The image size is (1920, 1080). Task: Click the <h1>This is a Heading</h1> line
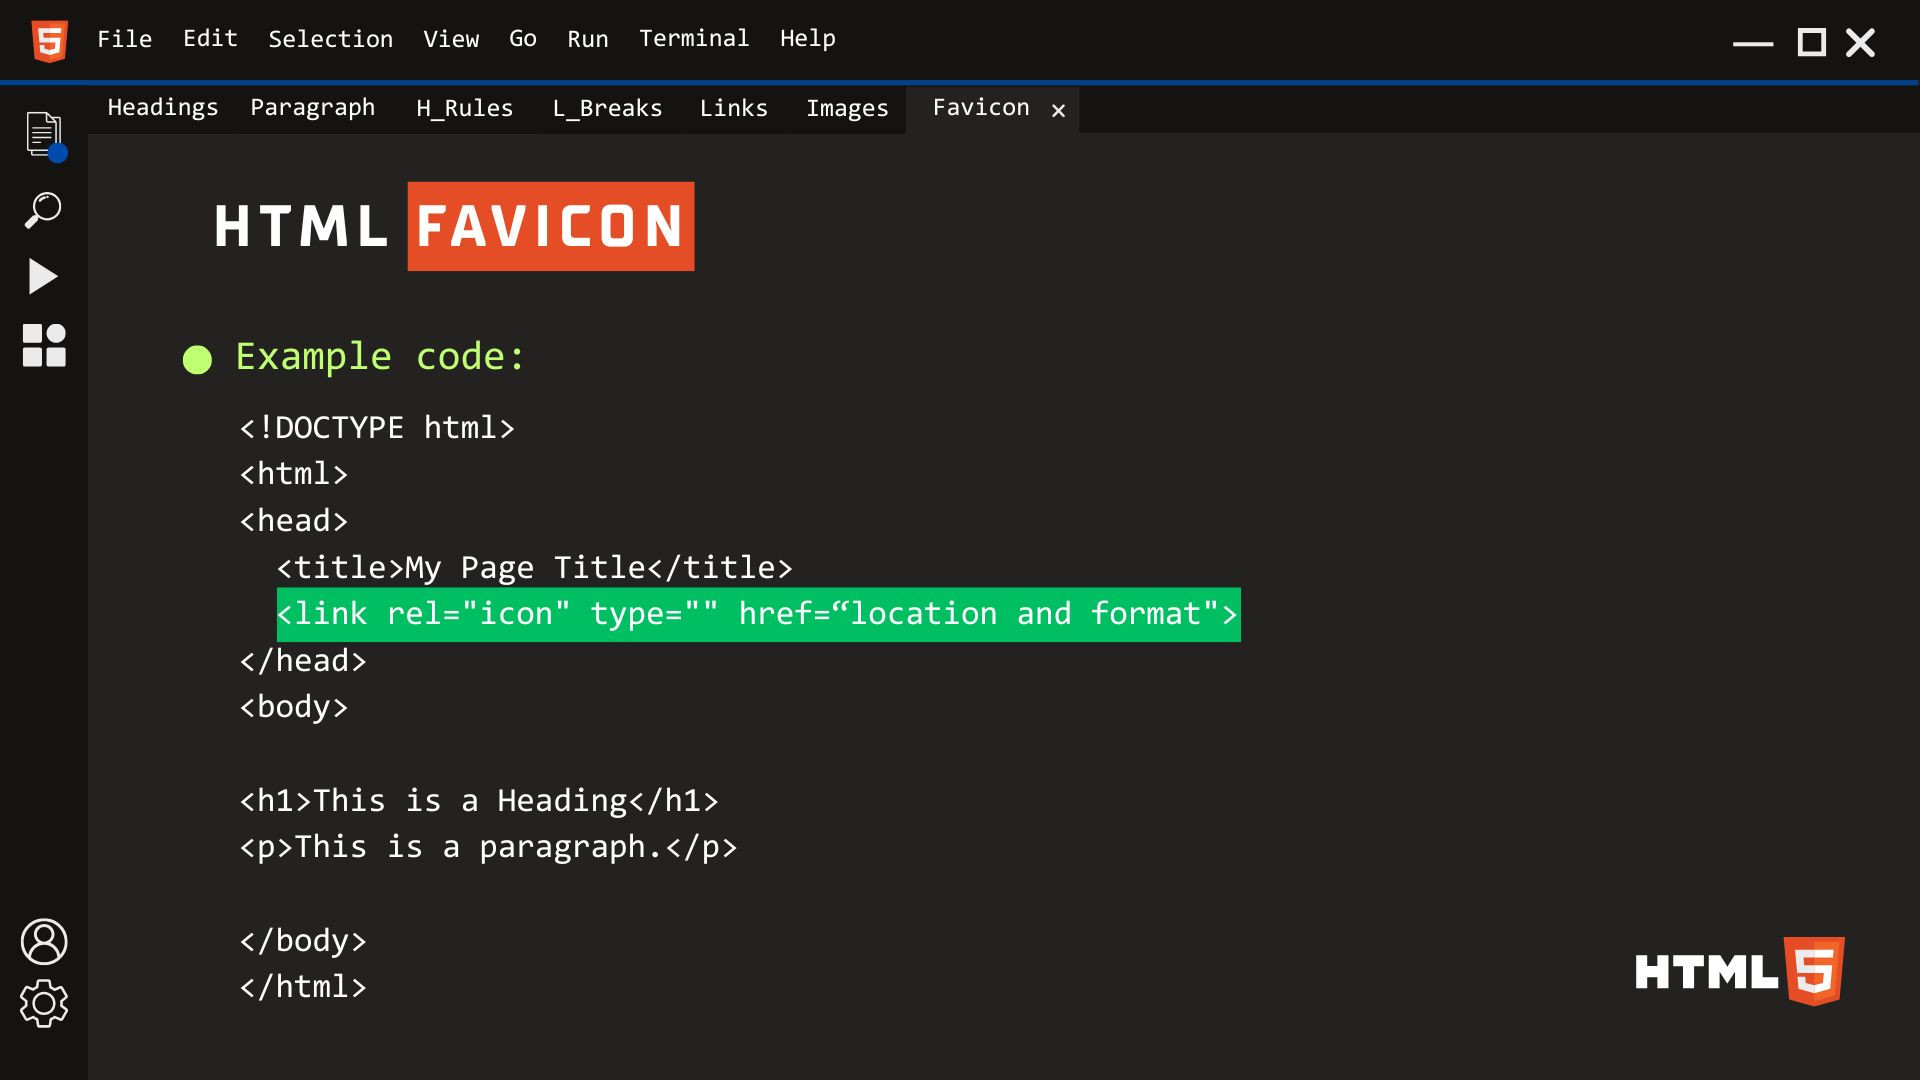click(479, 801)
